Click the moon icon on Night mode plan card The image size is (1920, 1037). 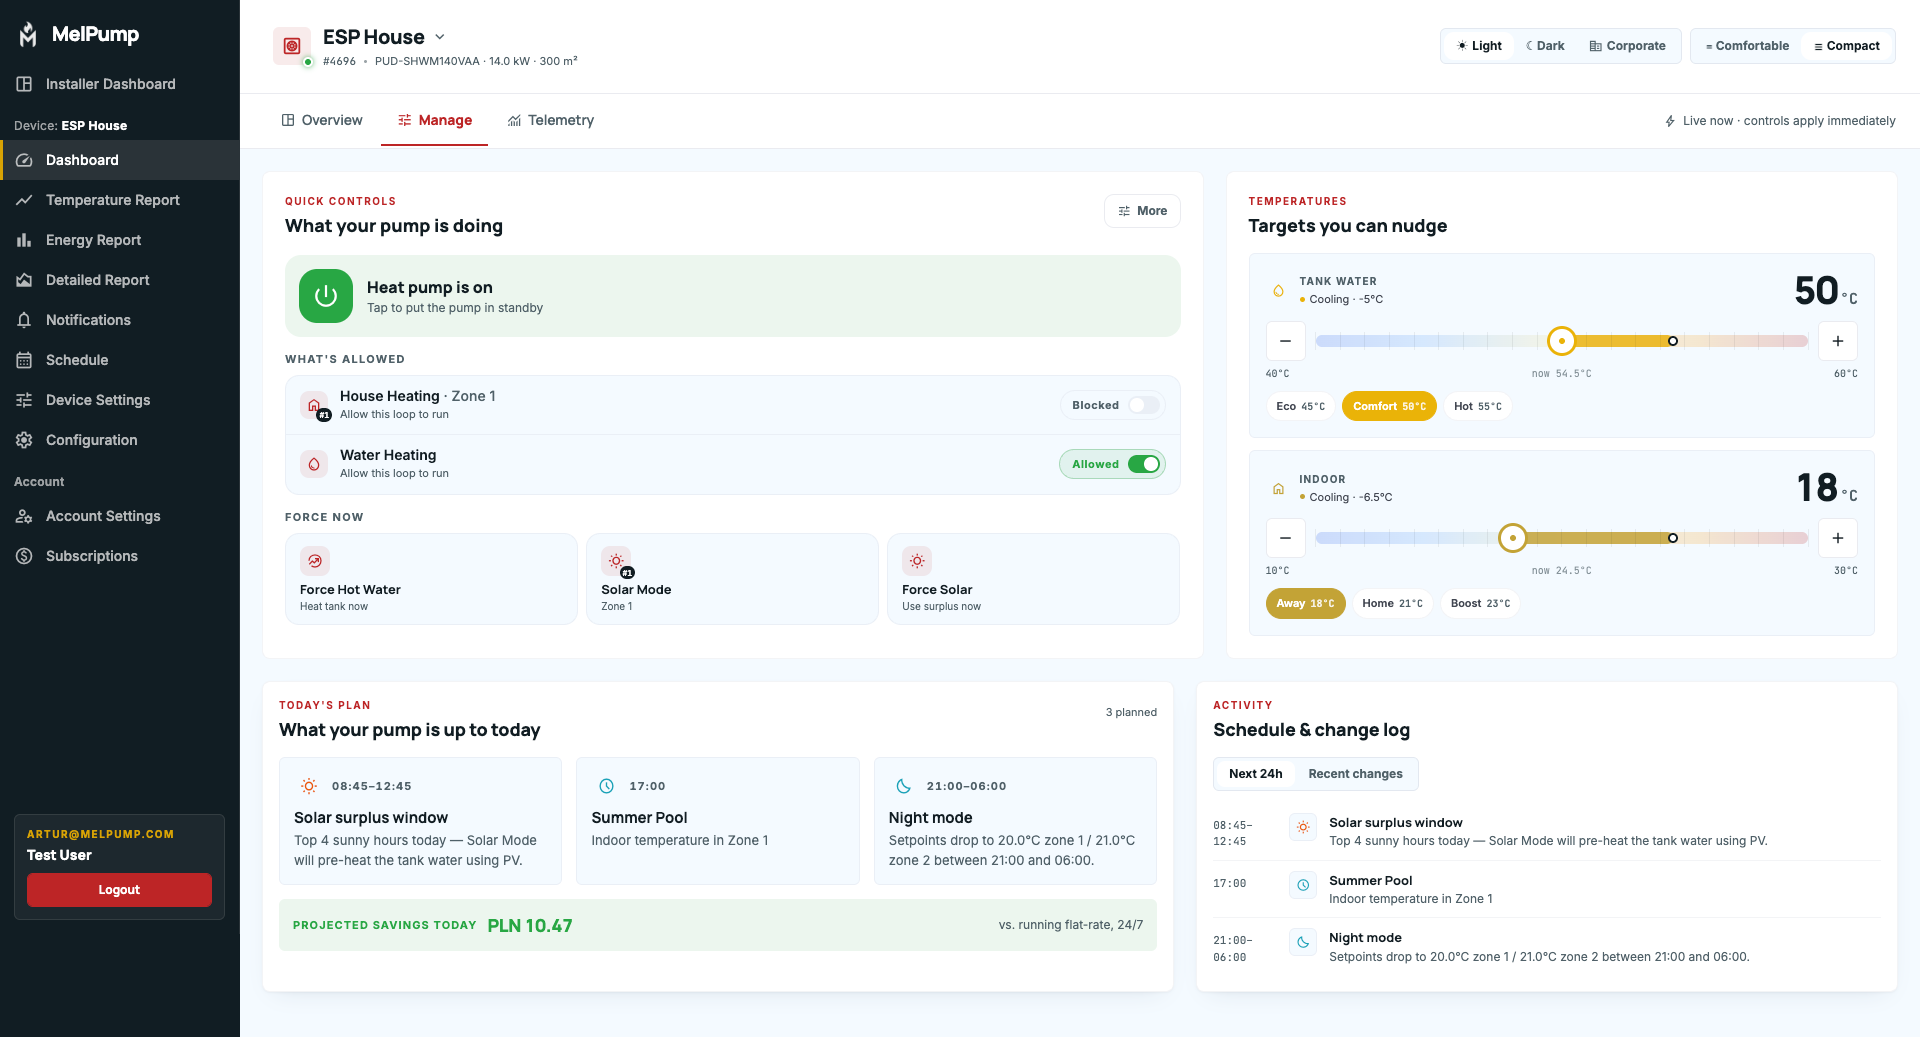coord(904,786)
